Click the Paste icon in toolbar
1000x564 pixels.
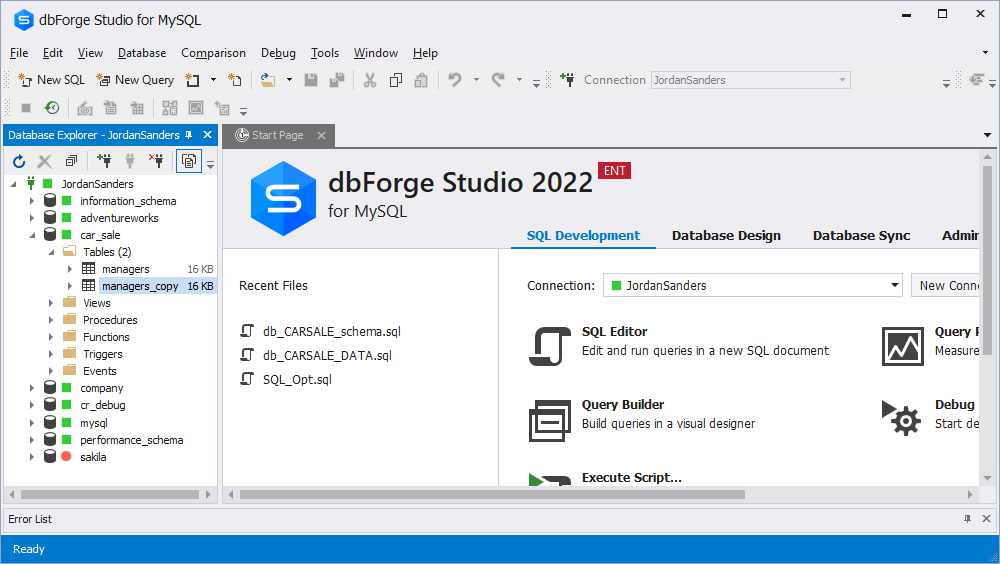421,80
